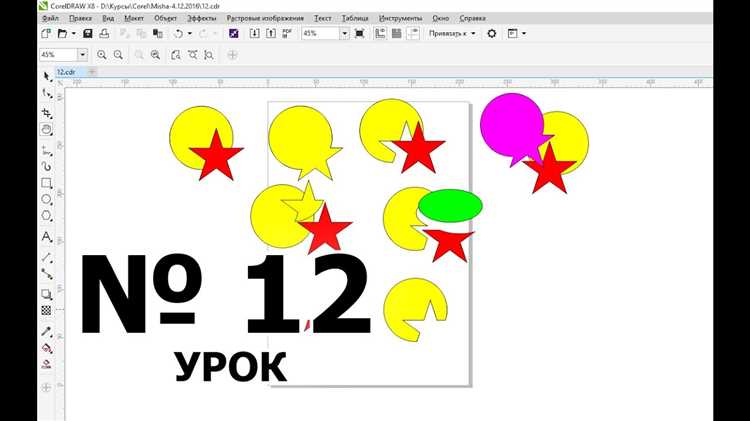750x421 pixels.
Task: Select the Freehand curve tool
Action: 46,151
